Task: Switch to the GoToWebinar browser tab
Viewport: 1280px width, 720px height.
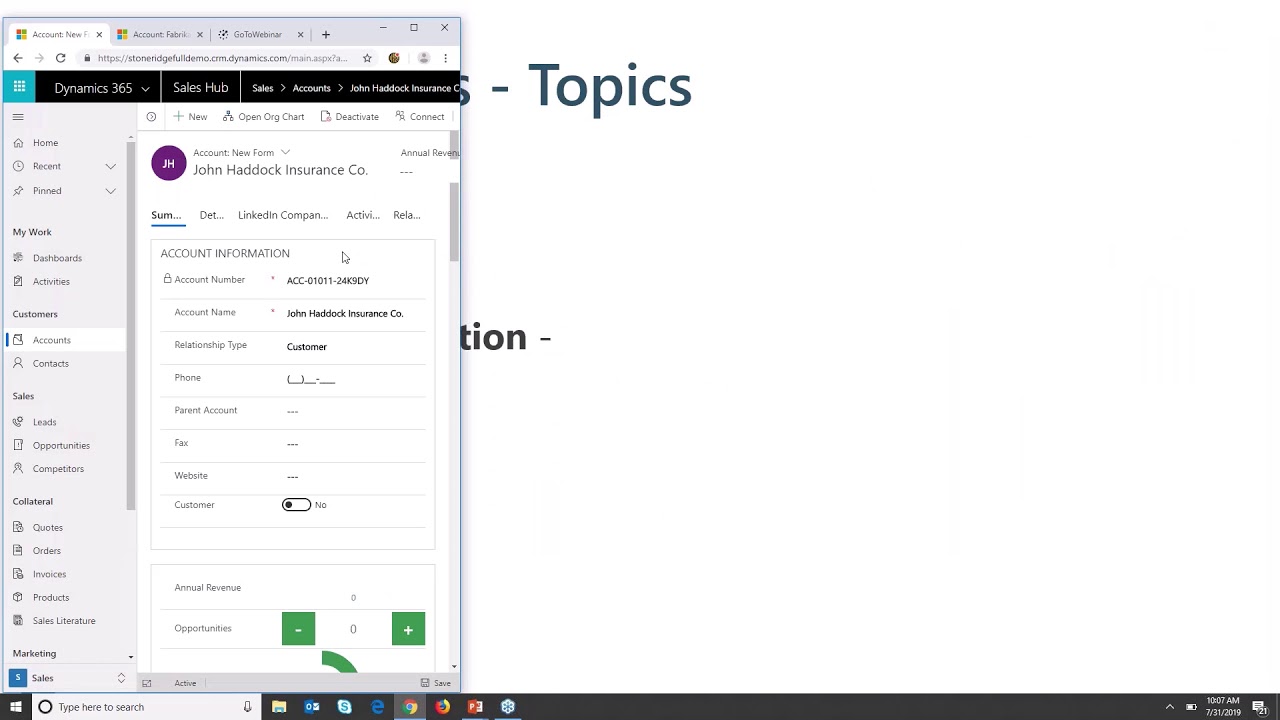Action: click(257, 34)
